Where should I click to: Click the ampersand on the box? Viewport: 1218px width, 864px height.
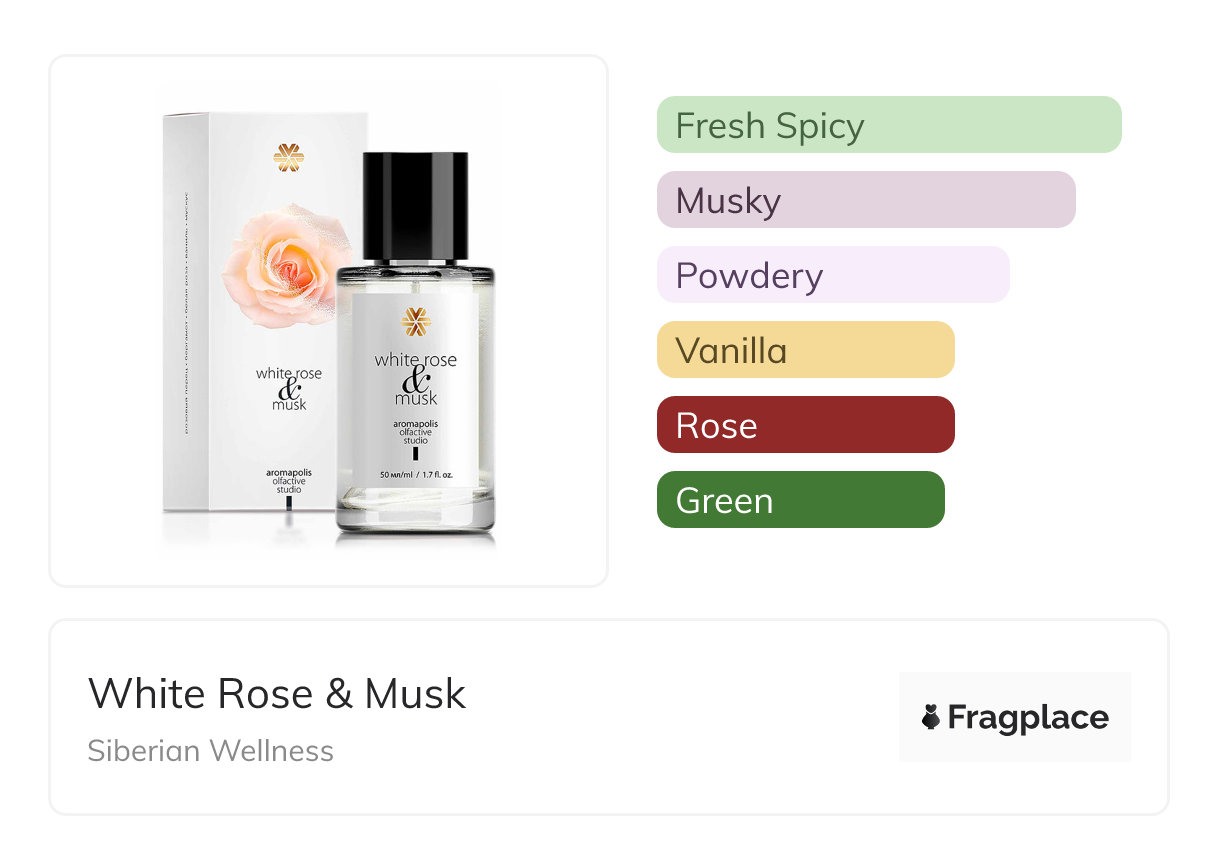tap(288, 389)
